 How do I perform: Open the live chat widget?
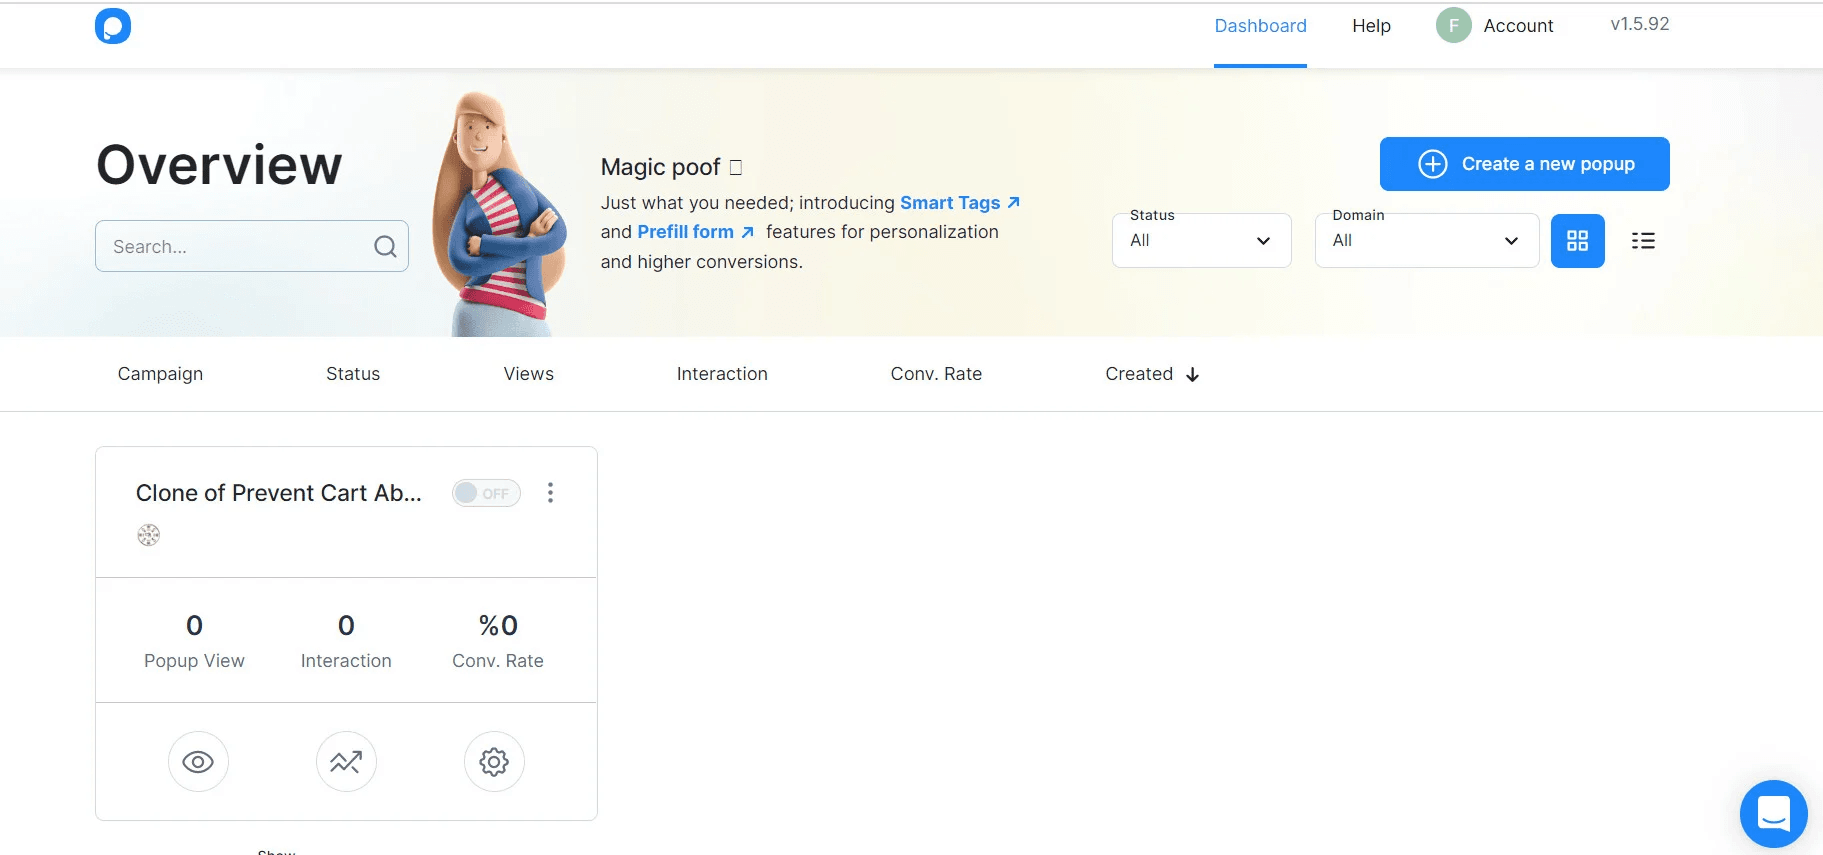(x=1773, y=813)
